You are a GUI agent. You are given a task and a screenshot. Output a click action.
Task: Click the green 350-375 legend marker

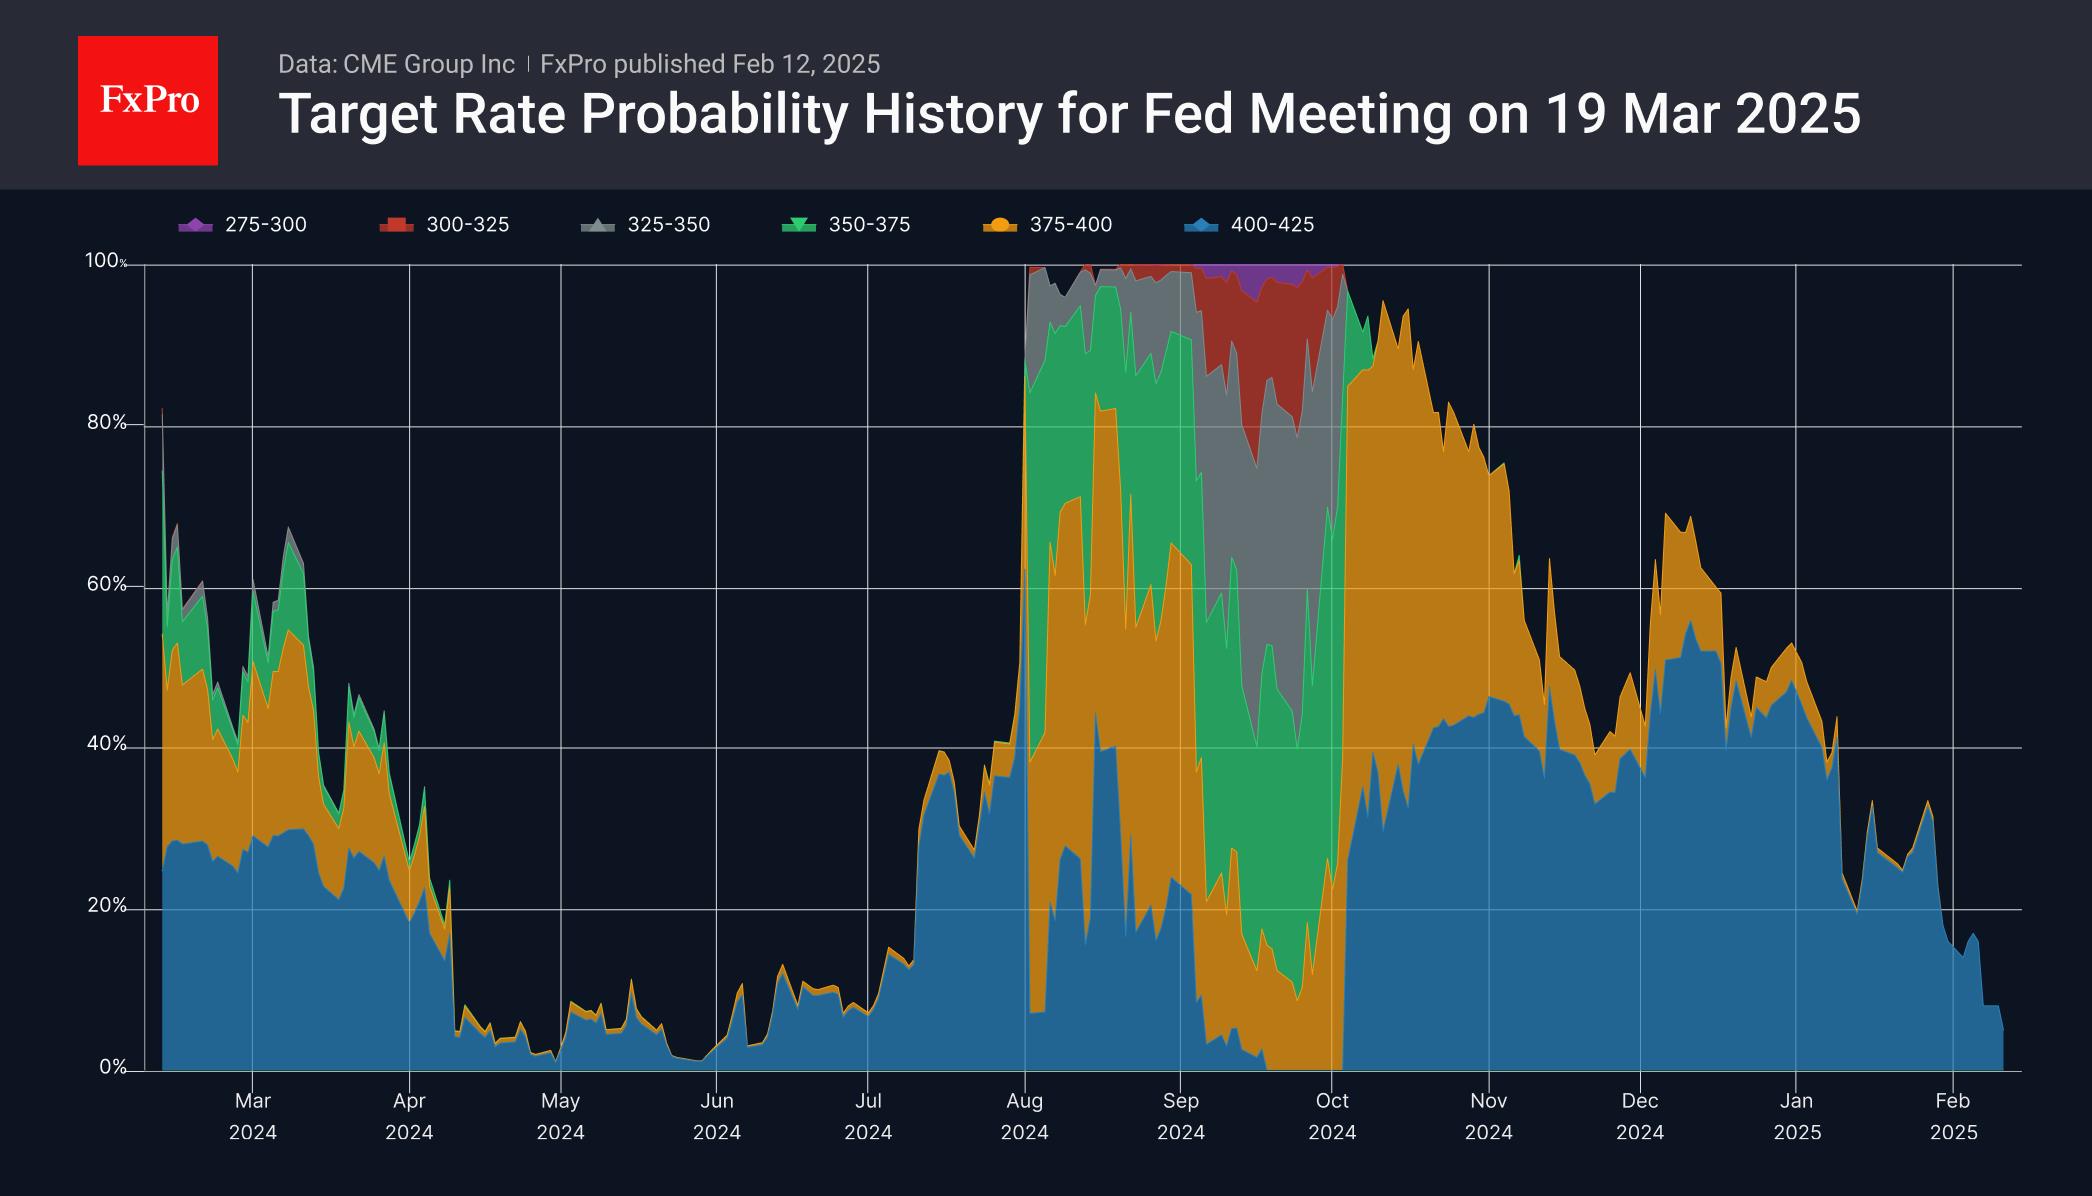click(798, 225)
